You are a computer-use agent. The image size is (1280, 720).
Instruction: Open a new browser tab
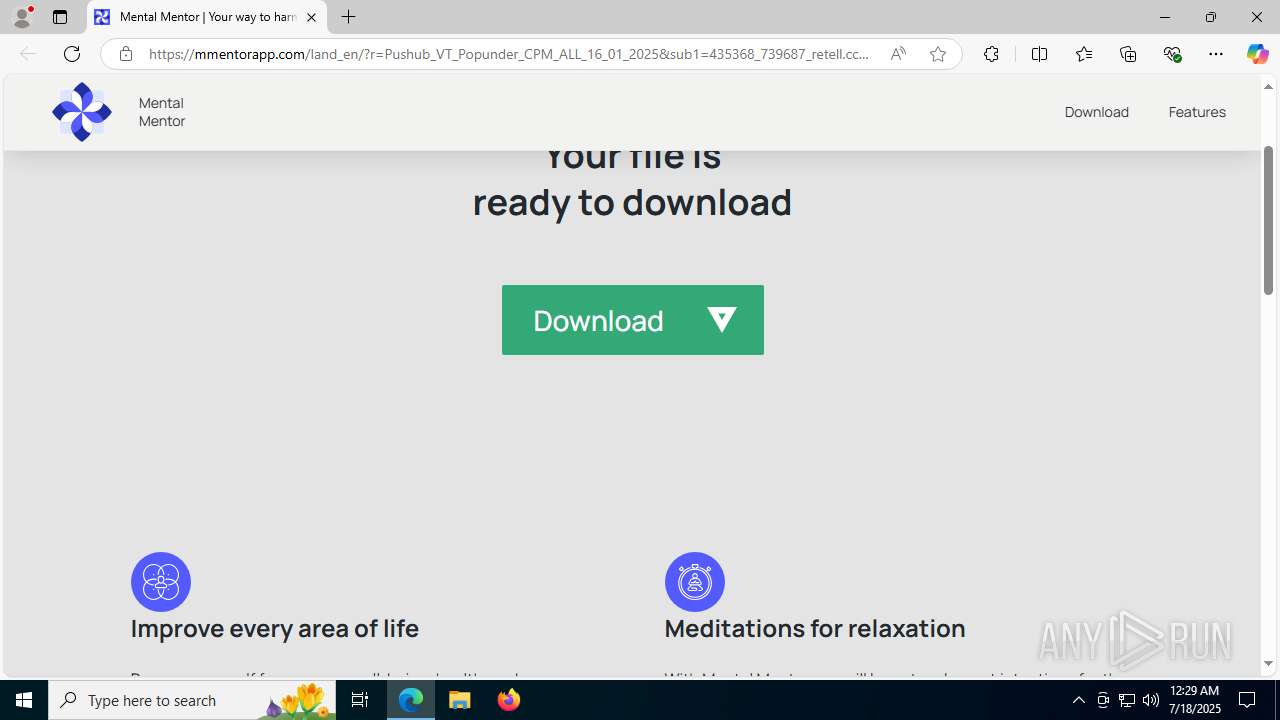tap(348, 17)
